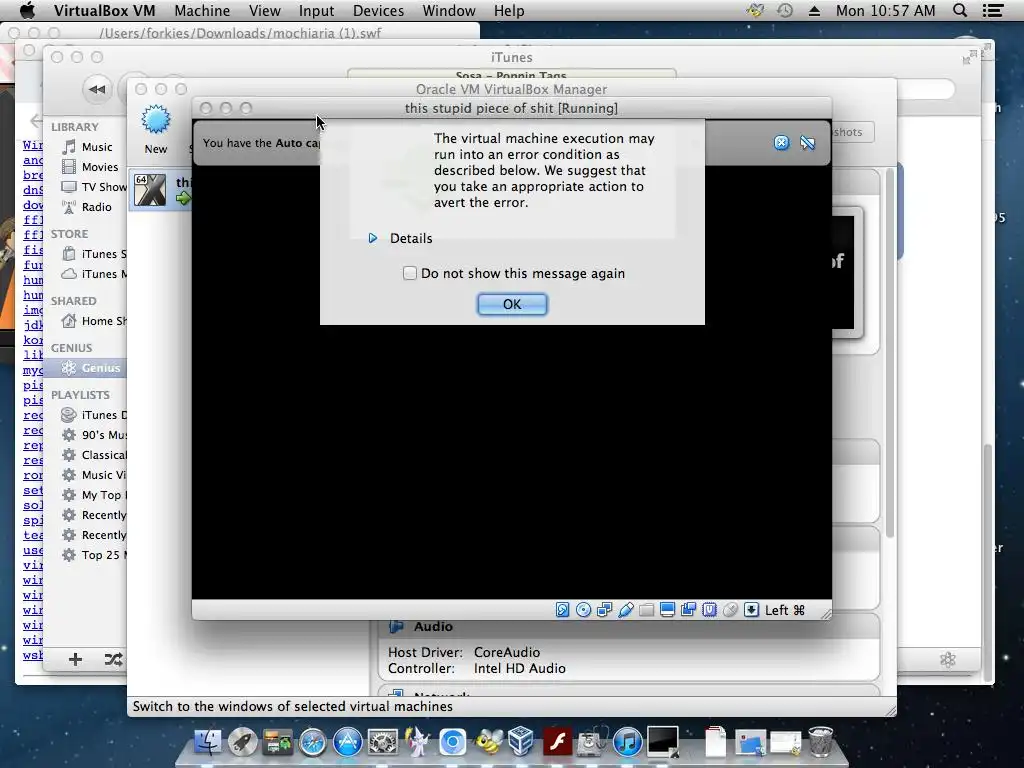The image size is (1024, 768).
Task: Click the video capture indicator in VM status bar
Action: click(x=688, y=610)
